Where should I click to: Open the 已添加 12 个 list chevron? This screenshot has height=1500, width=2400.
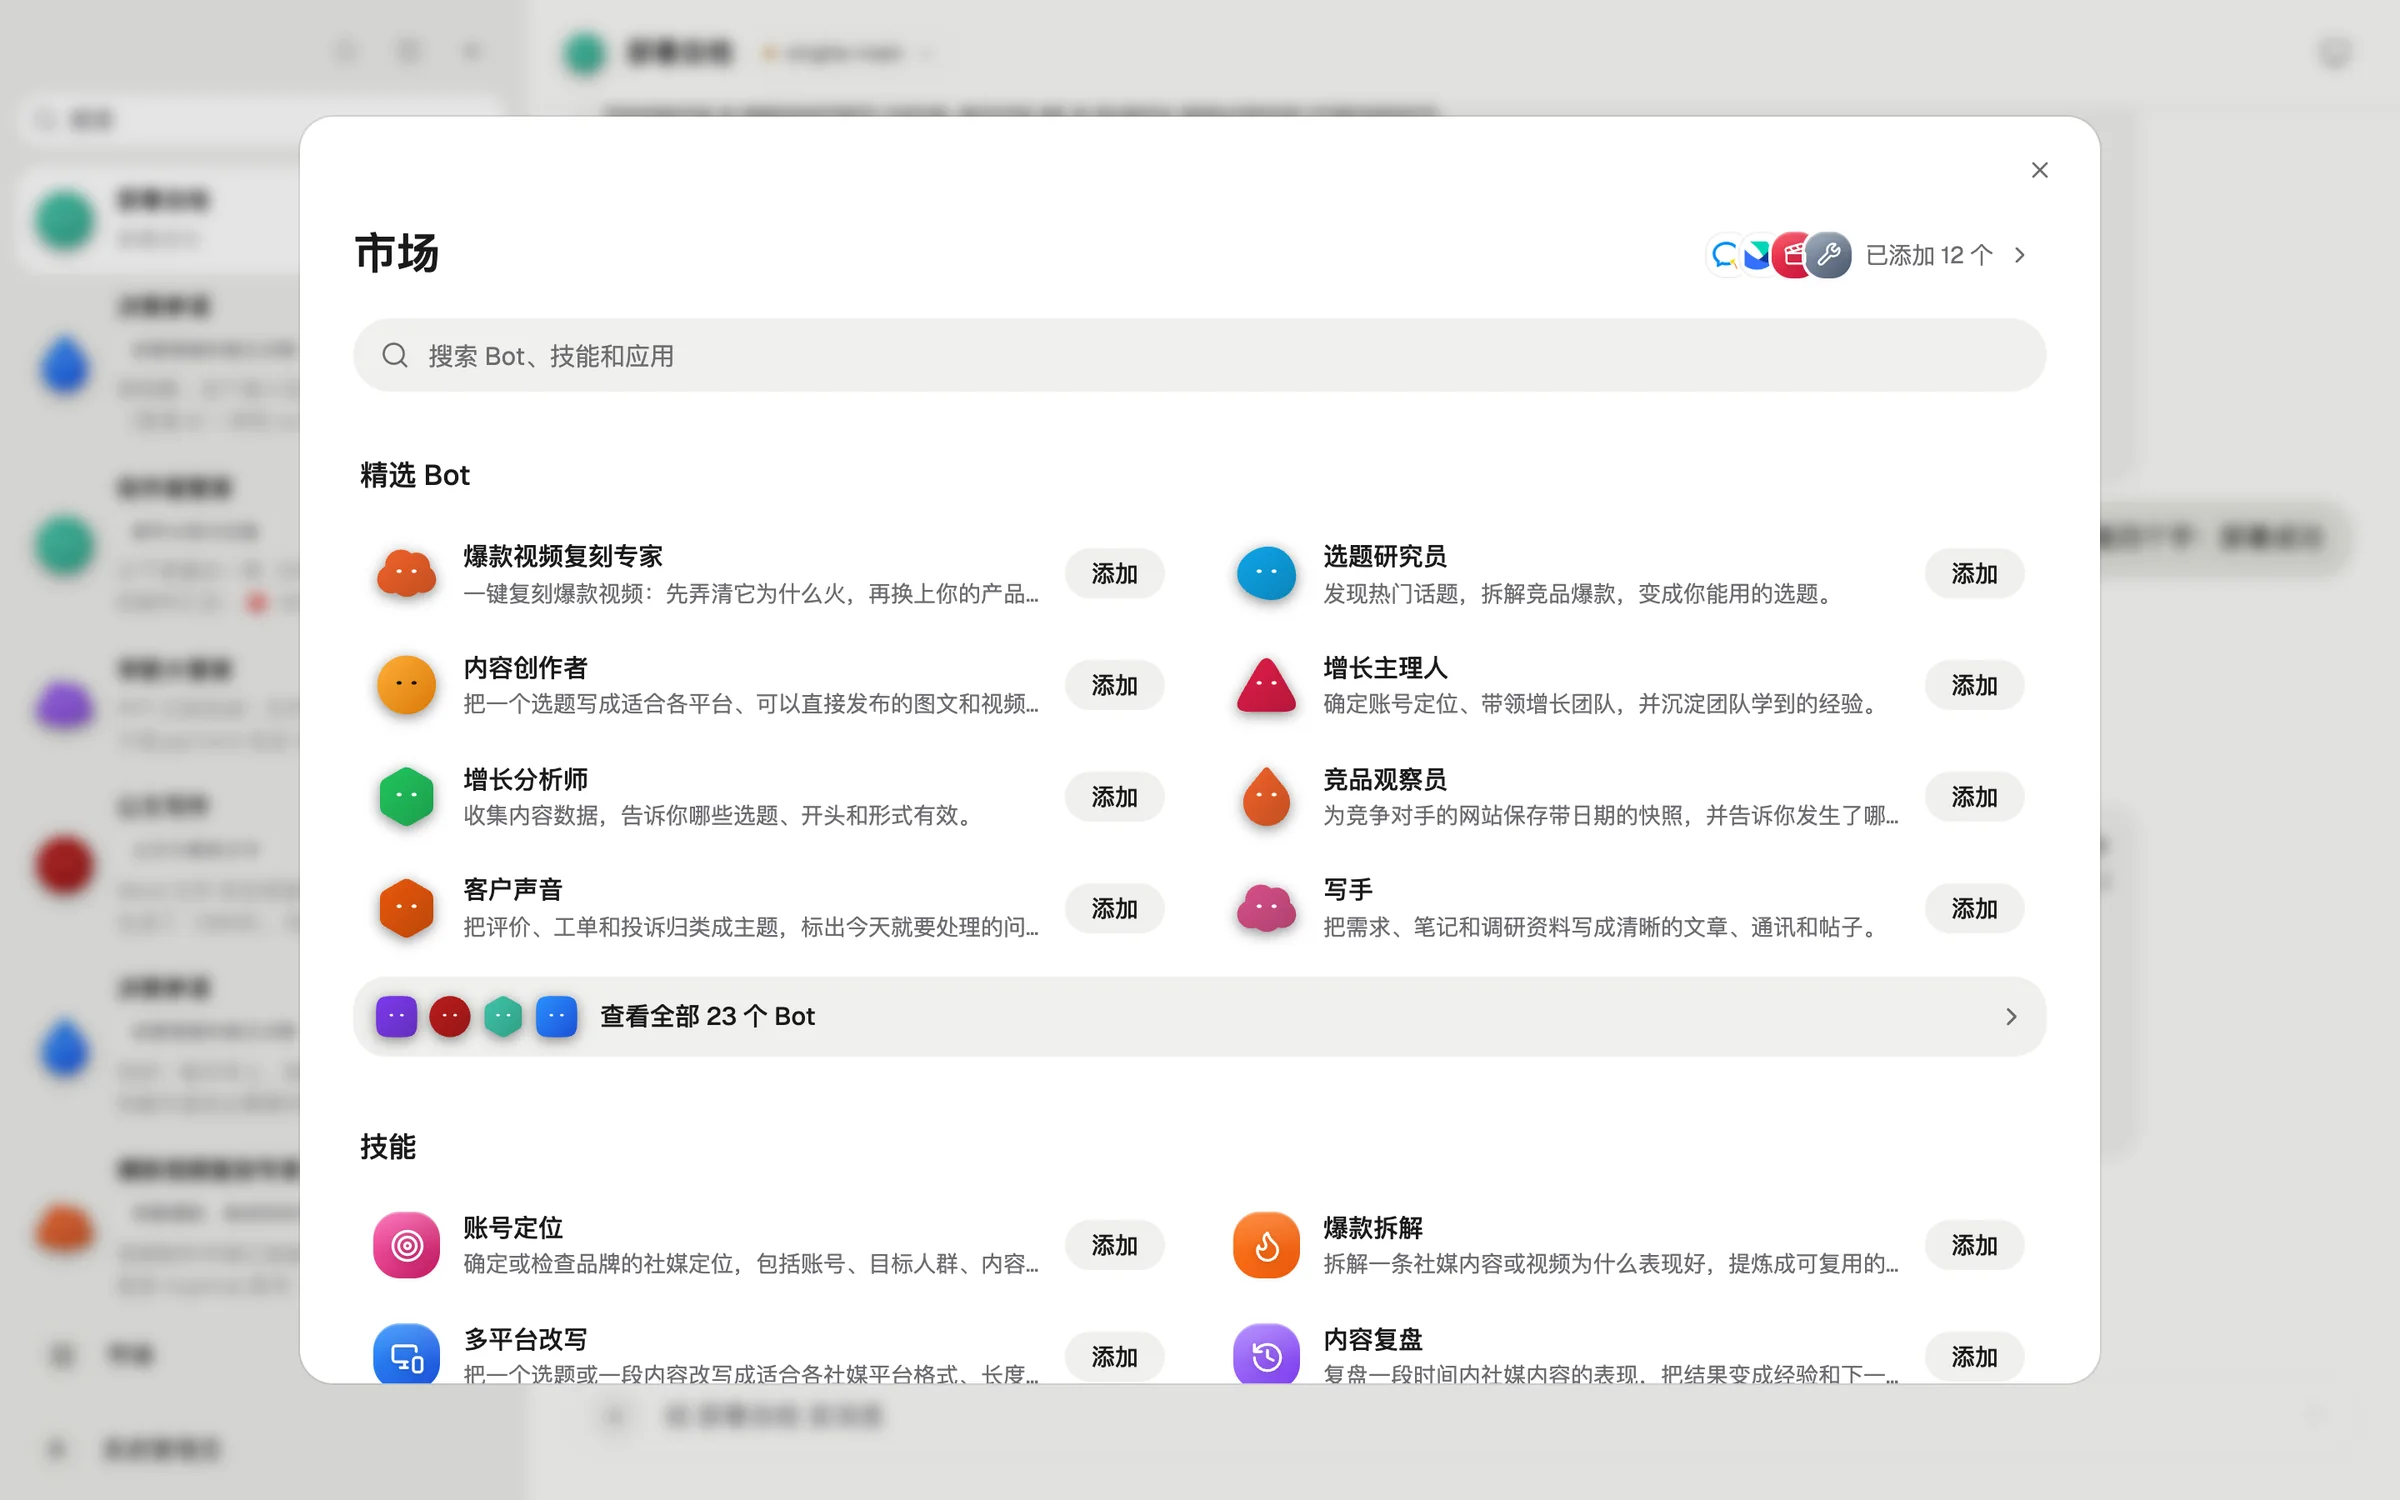2020,255
